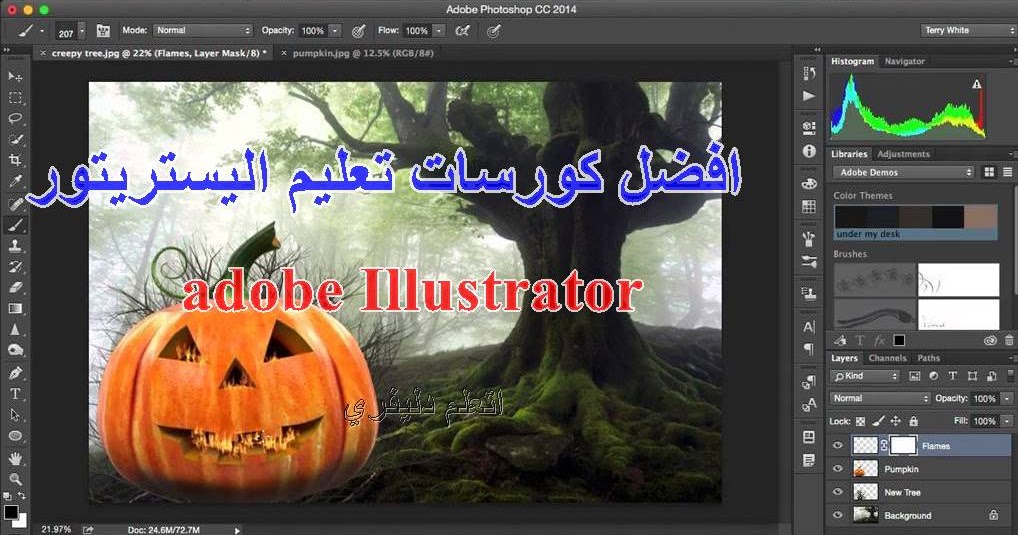Viewport: 1018px width, 535px height.
Task: Select the Zoom tool
Action: pyautogui.click(x=15, y=479)
